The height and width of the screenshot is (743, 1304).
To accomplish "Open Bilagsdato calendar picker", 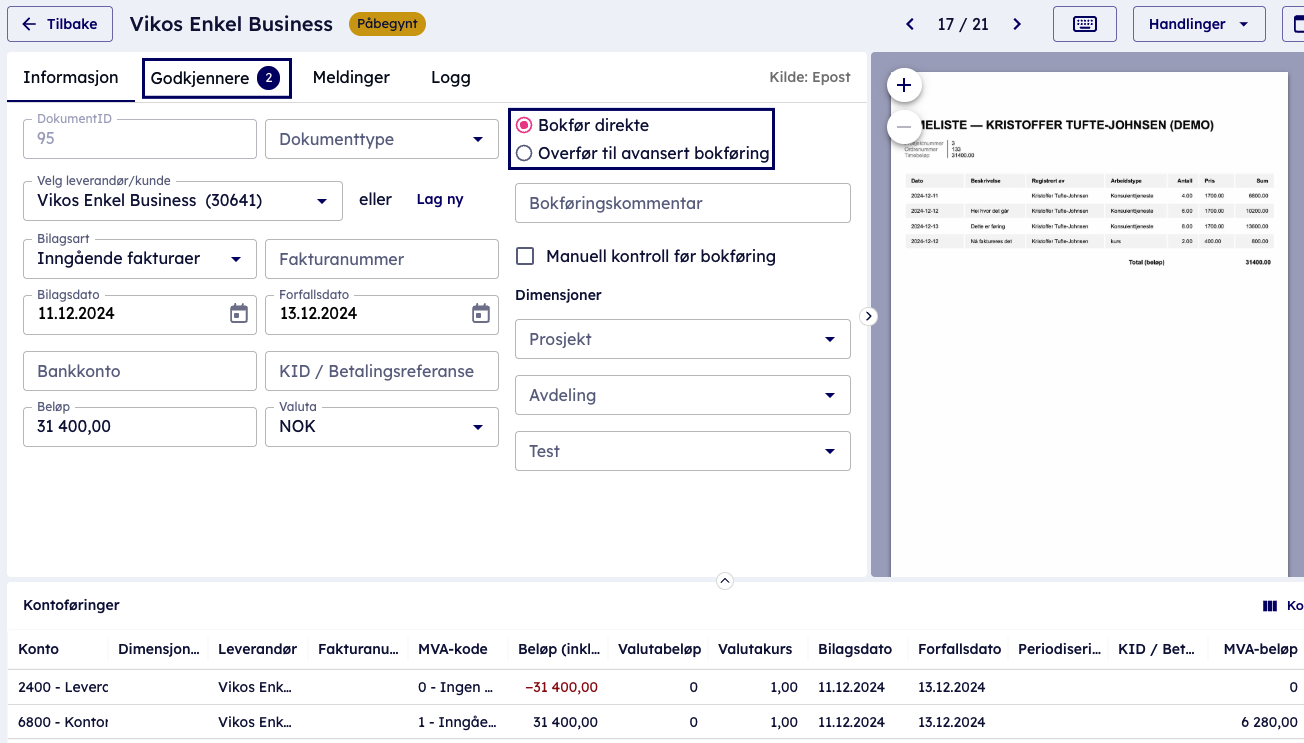I will tap(239, 314).
